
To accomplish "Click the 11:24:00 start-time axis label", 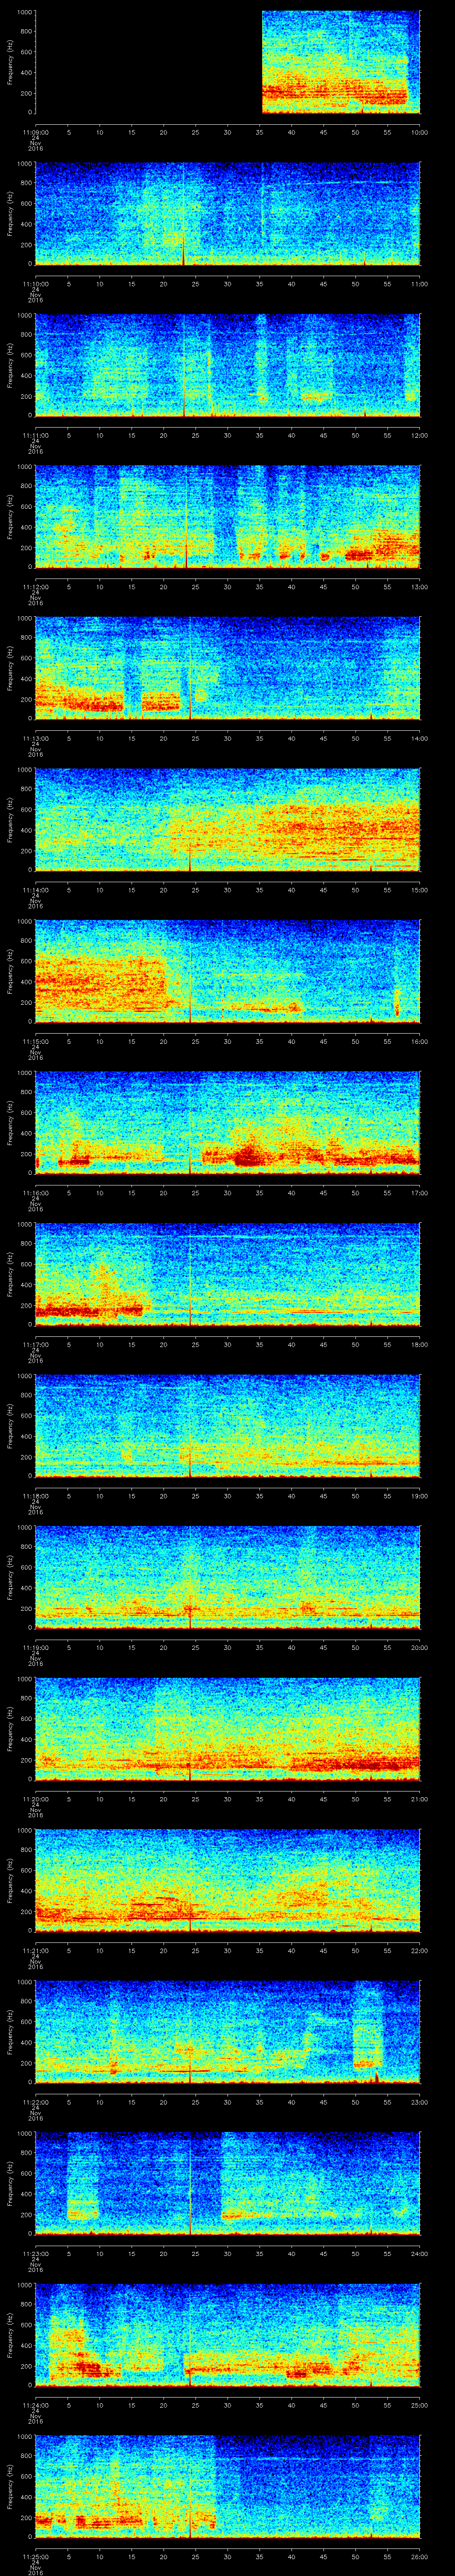I will point(35,2405).
